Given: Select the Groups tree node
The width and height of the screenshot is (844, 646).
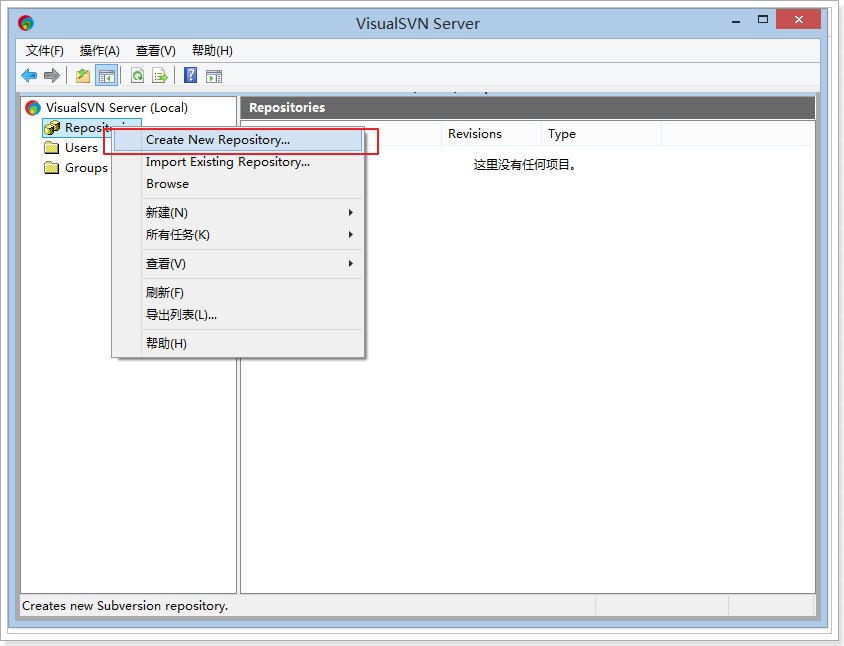Looking at the screenshot, I should pyautogui.click(x=86, y=167).
